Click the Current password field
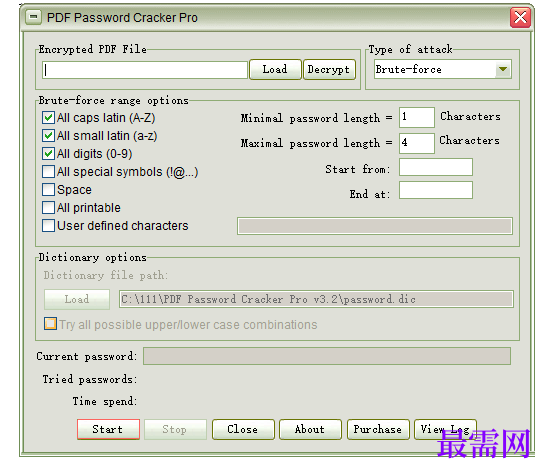This screenshot has height=475, width=549. click(x=327, y=356)
